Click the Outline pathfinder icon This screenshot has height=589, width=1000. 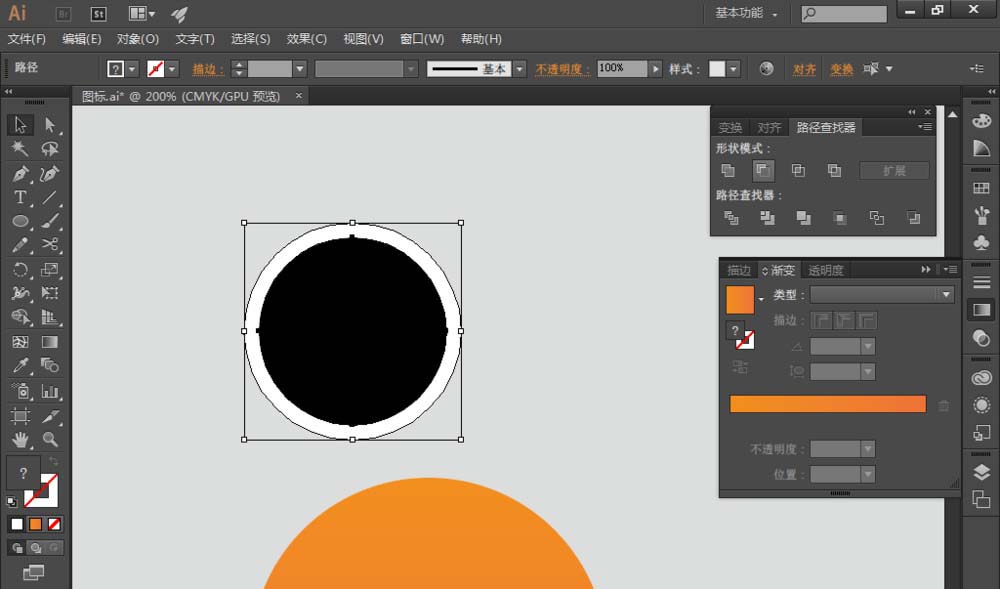(x=877, y=218)
